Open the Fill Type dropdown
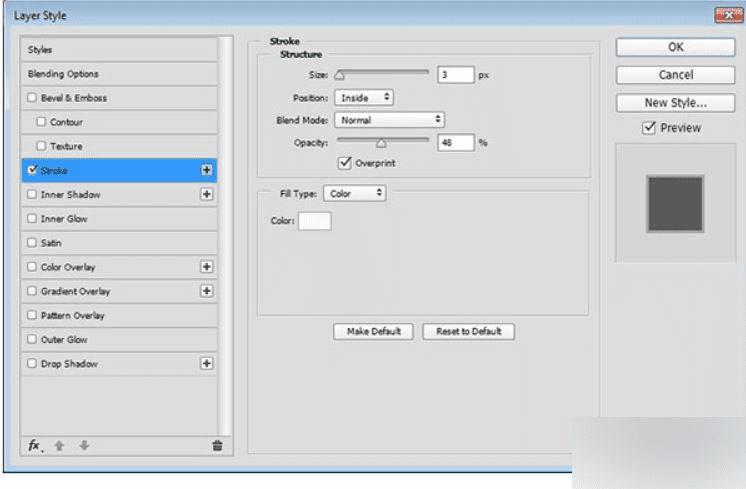 [354, 193]
